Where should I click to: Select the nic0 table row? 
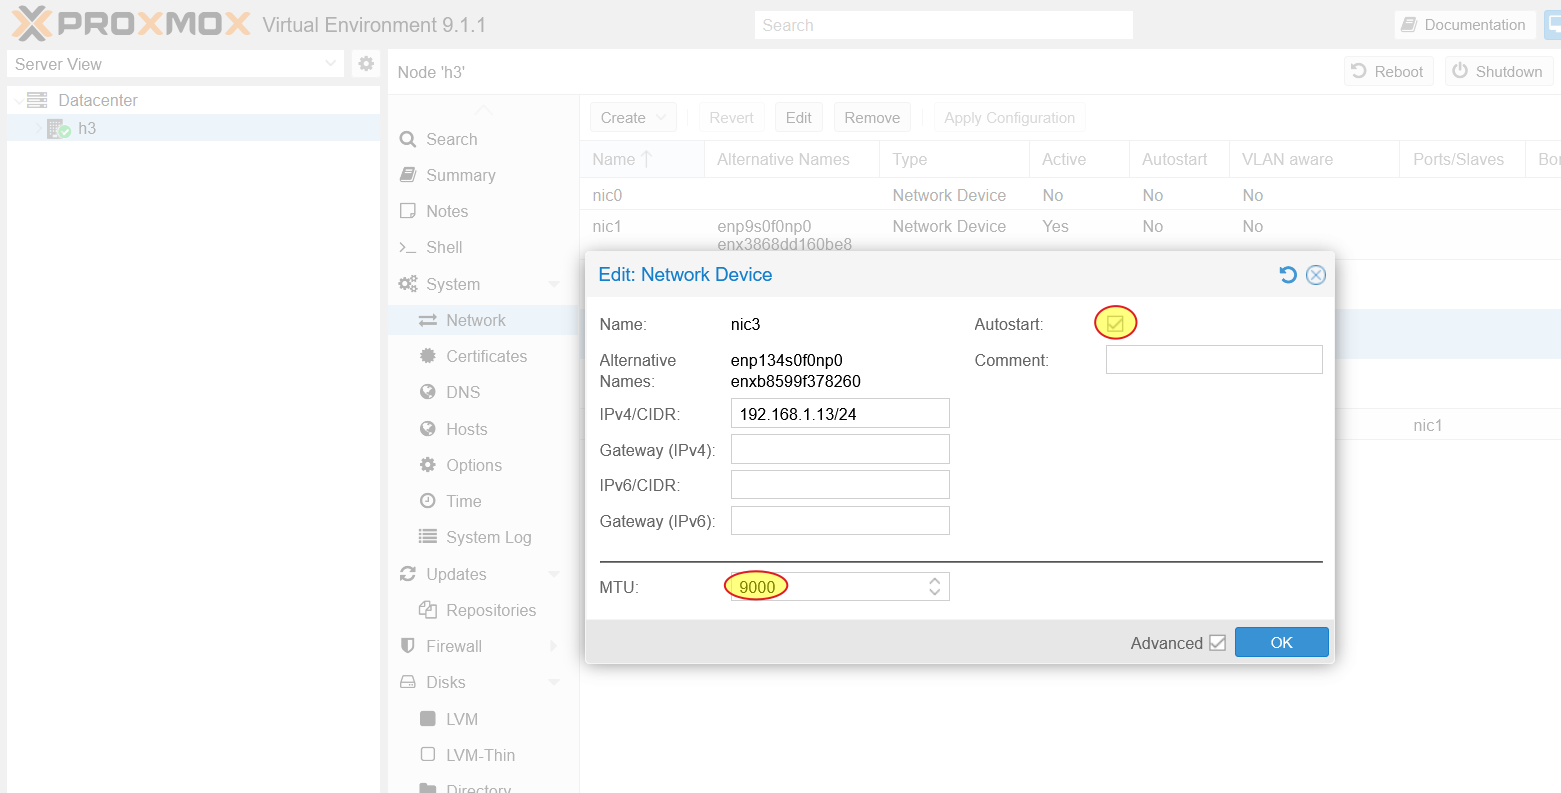[1070, 195]
